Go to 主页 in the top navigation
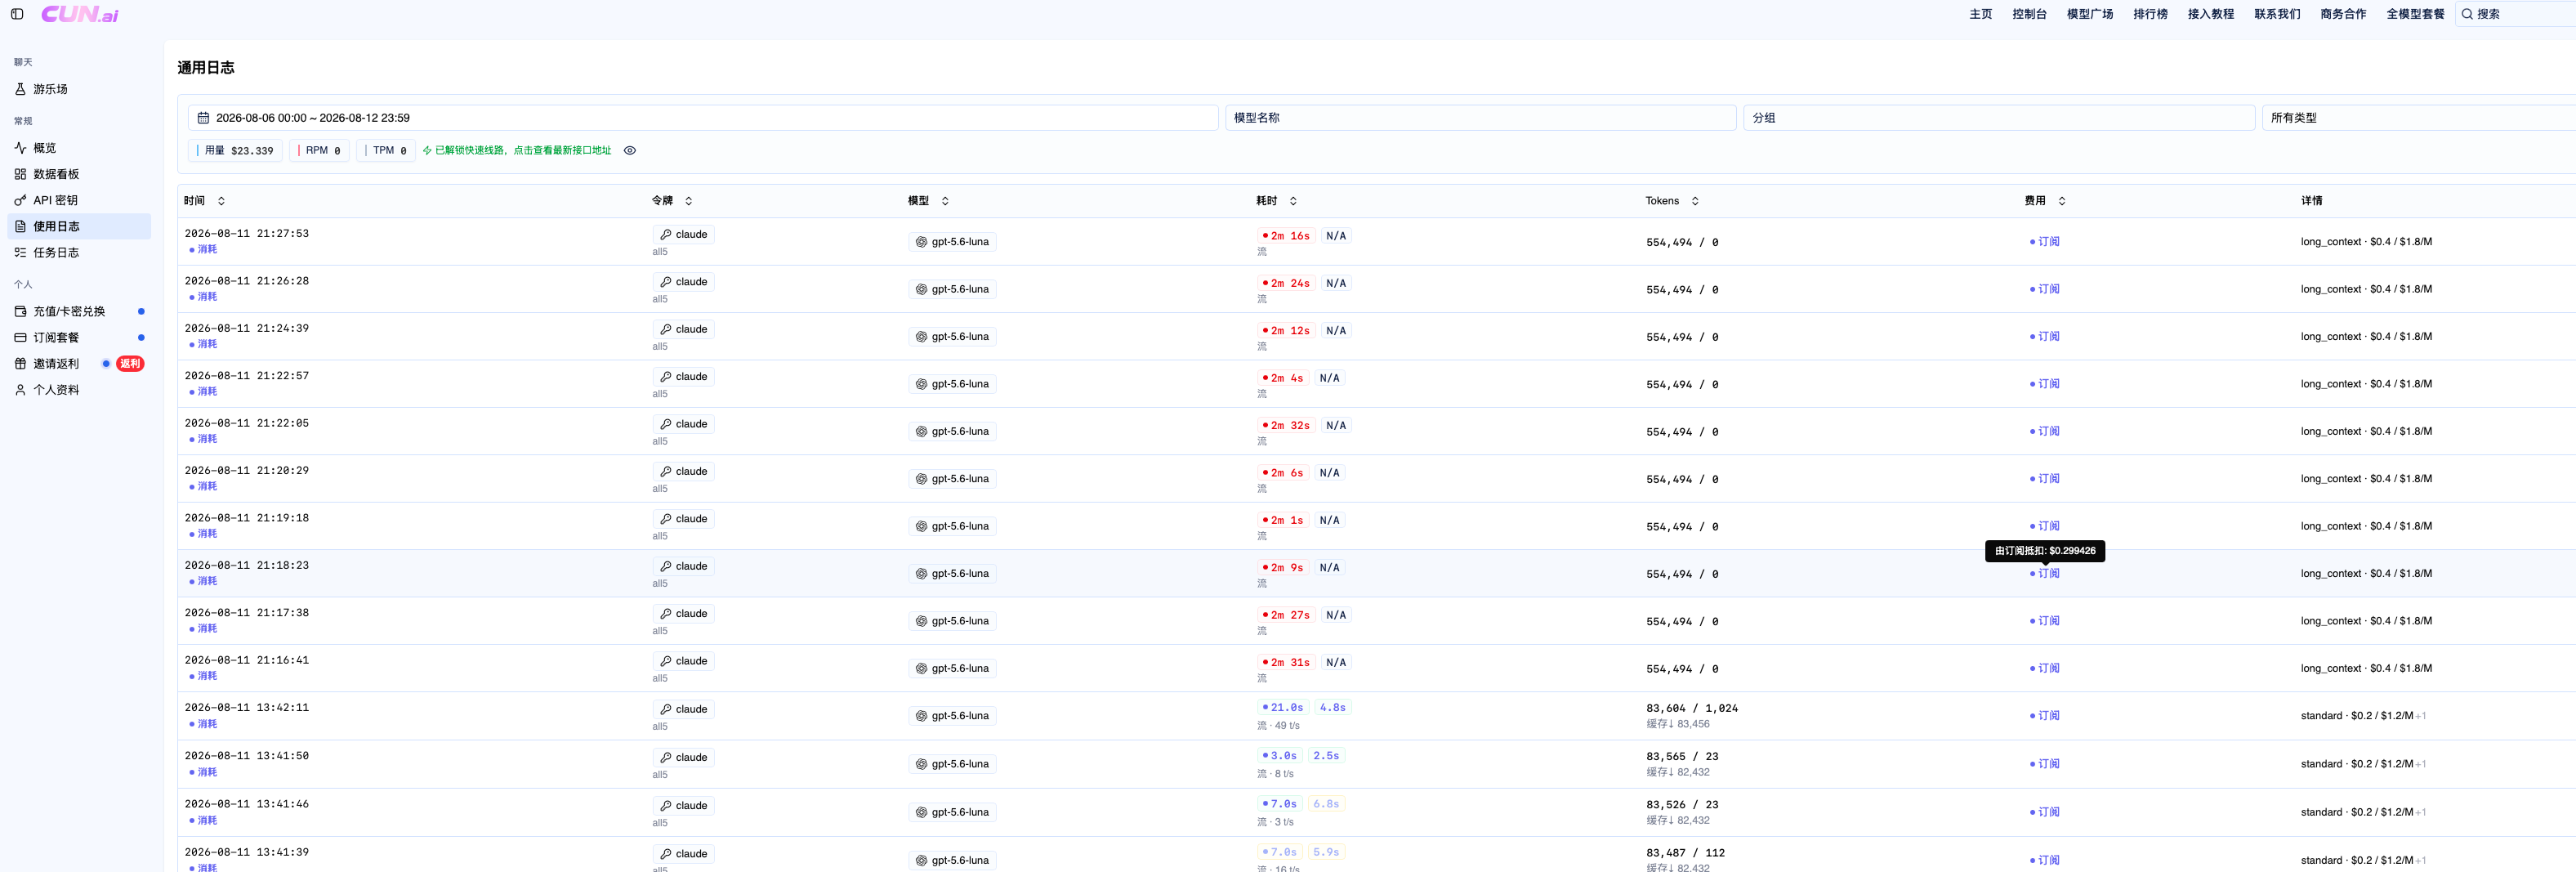The image size is (2576, 872). point(1980,14)
